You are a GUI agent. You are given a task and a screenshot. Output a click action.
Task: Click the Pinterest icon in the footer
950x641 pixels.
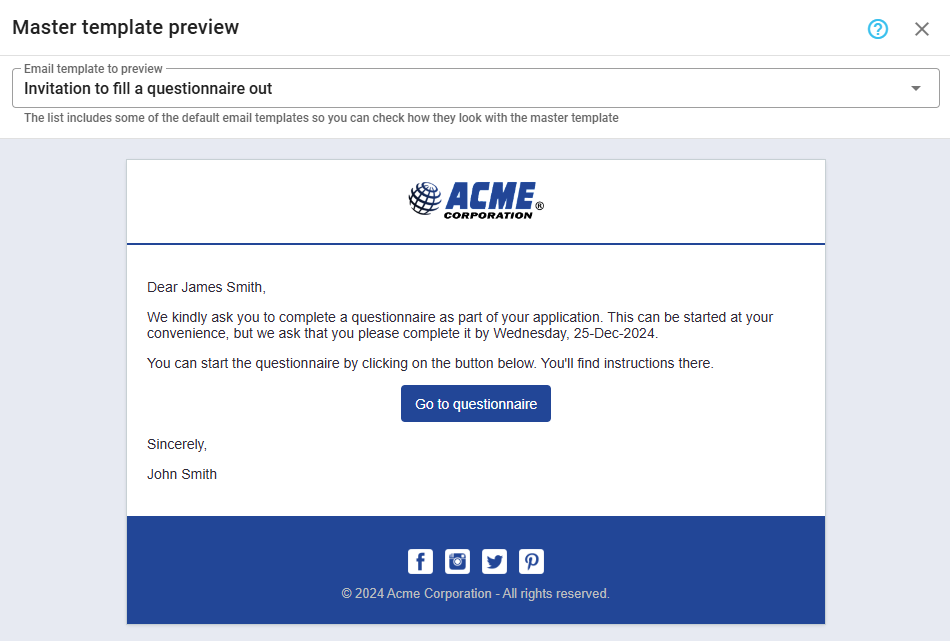pos(532,561)
